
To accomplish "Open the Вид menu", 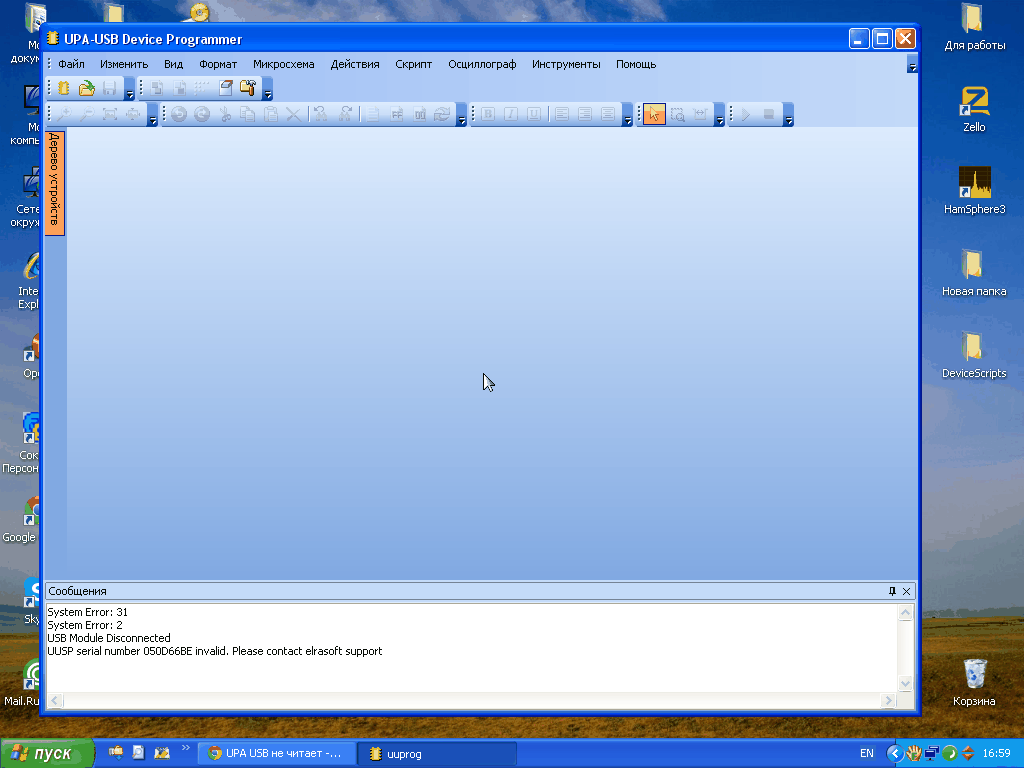I will (173, 64).
